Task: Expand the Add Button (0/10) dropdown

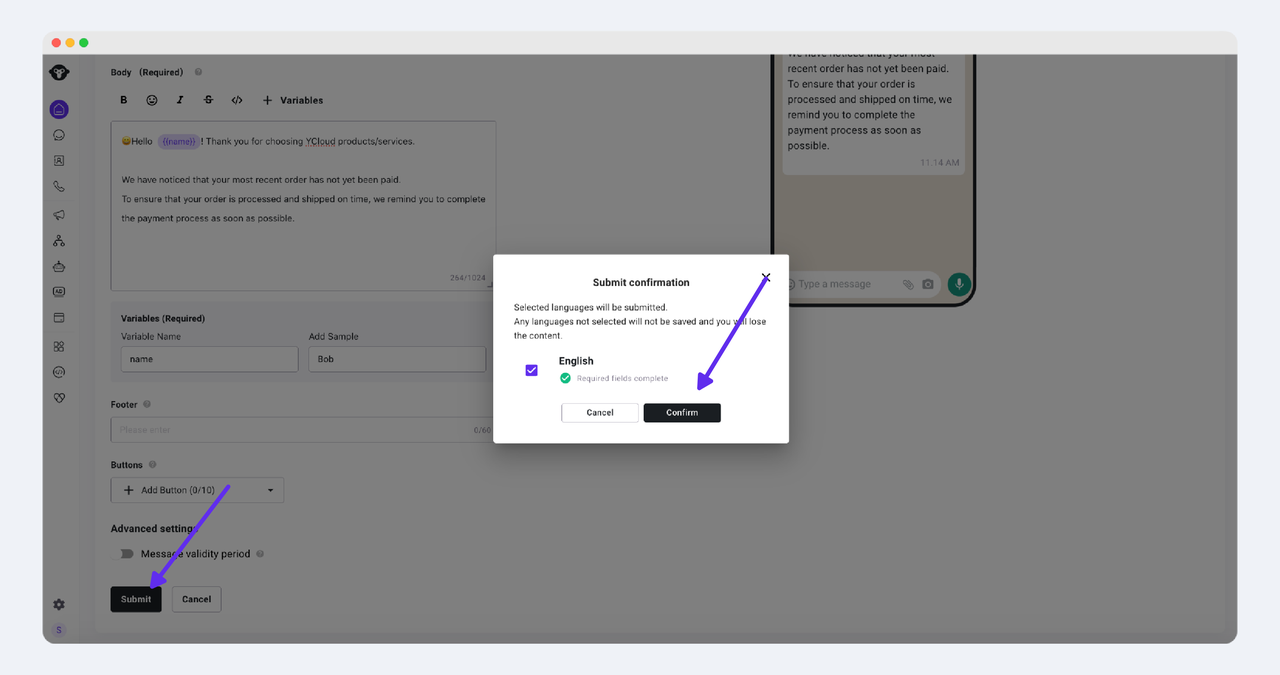Action: coord(197,490)
